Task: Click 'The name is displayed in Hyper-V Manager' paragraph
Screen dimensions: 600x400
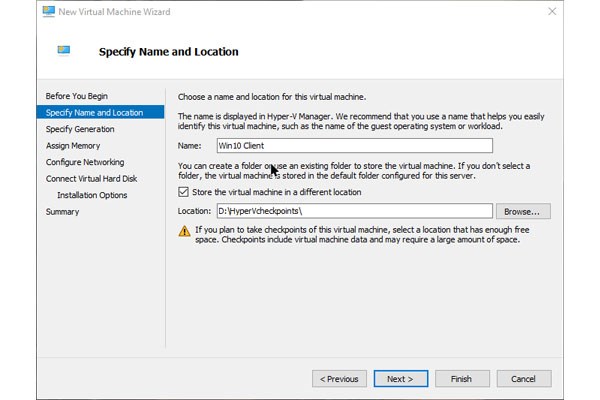Action: pos(361,121)
